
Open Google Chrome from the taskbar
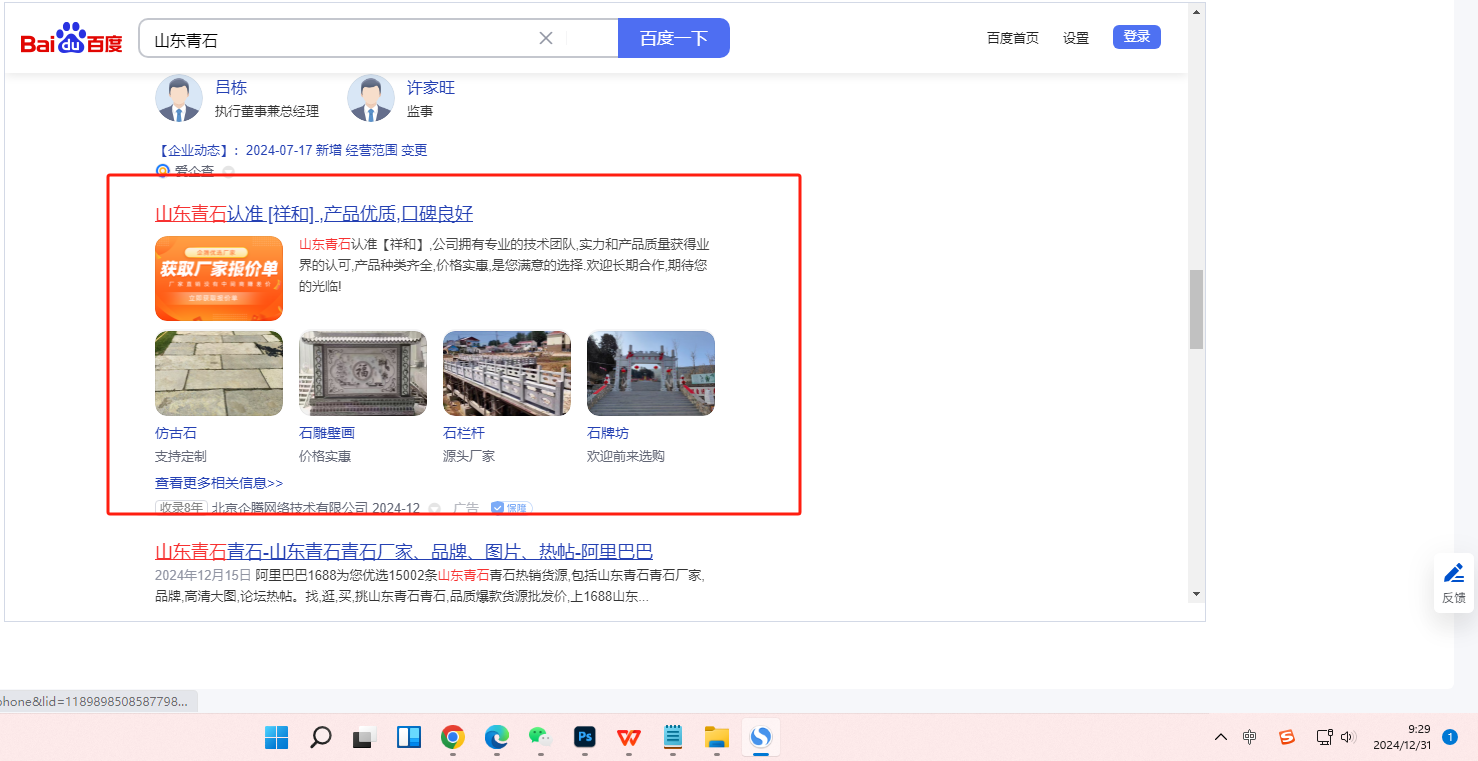tap(453, 738)
